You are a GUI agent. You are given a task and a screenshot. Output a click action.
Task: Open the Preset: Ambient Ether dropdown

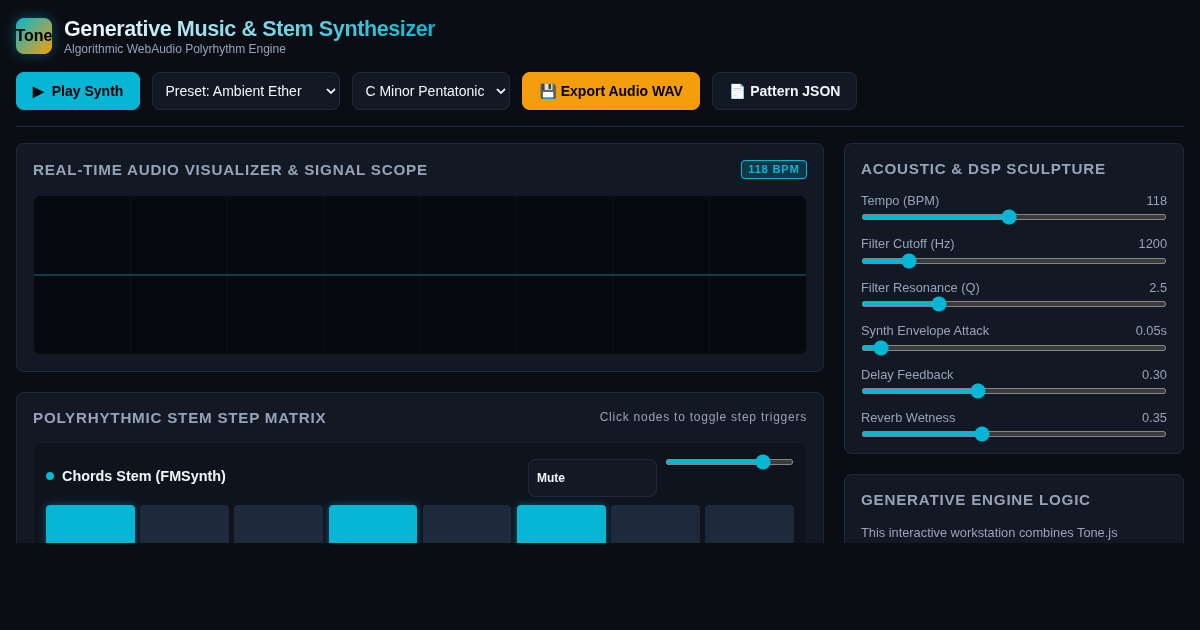[246, 91]
